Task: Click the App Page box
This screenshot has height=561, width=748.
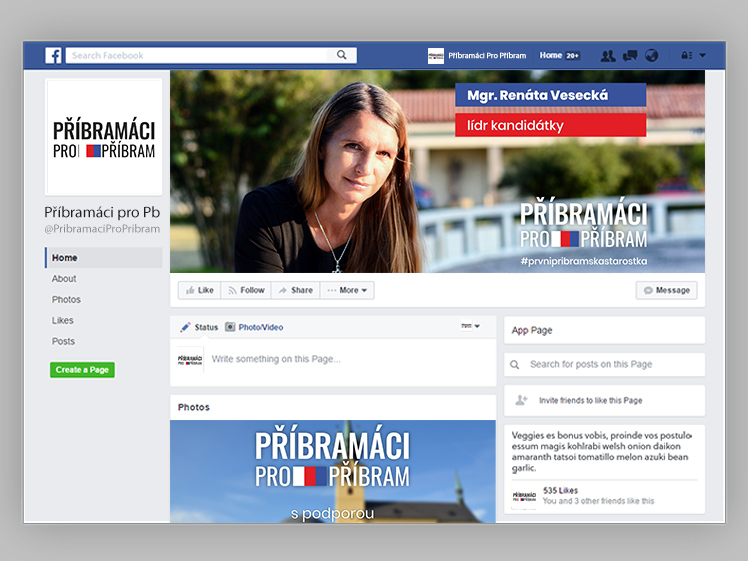Action: 604,330
